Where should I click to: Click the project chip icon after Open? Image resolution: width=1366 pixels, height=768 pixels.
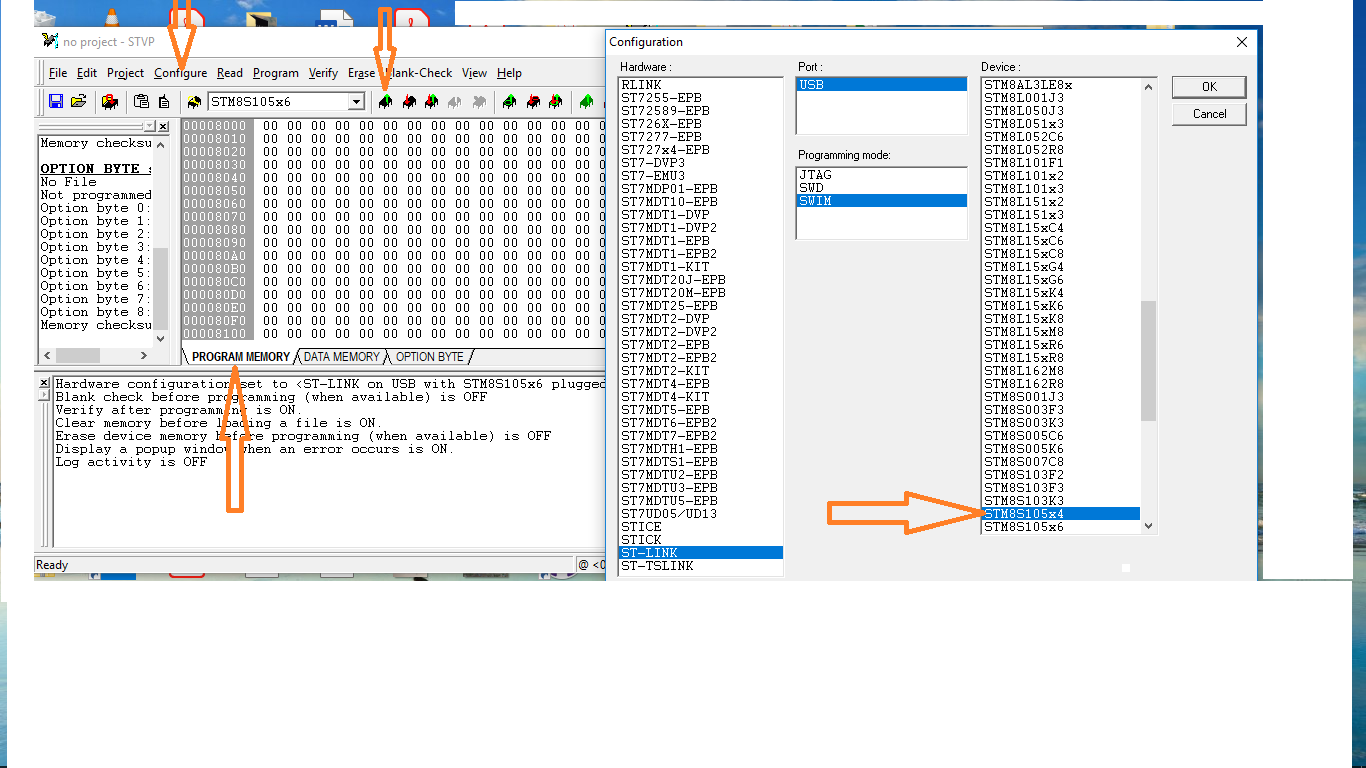click(110, 101)
